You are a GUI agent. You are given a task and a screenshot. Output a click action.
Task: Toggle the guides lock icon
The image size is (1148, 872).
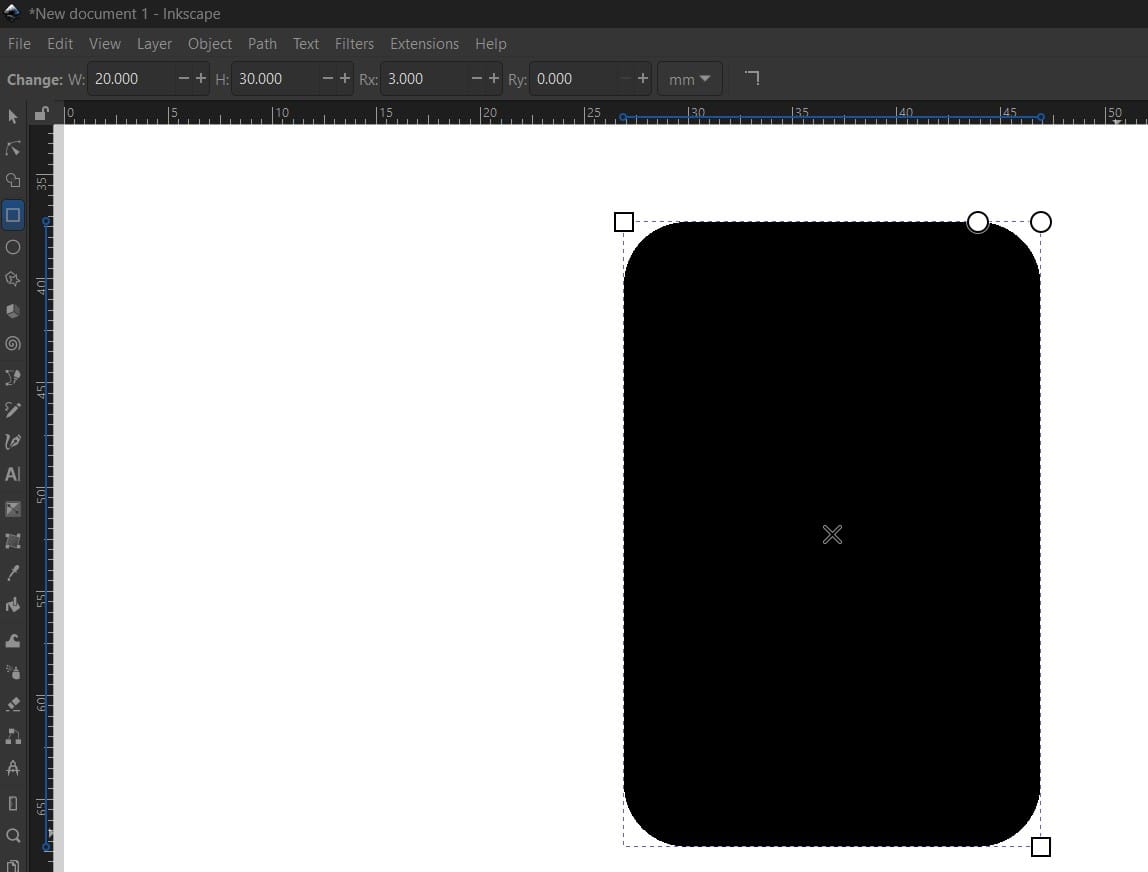tap(41, 113)
